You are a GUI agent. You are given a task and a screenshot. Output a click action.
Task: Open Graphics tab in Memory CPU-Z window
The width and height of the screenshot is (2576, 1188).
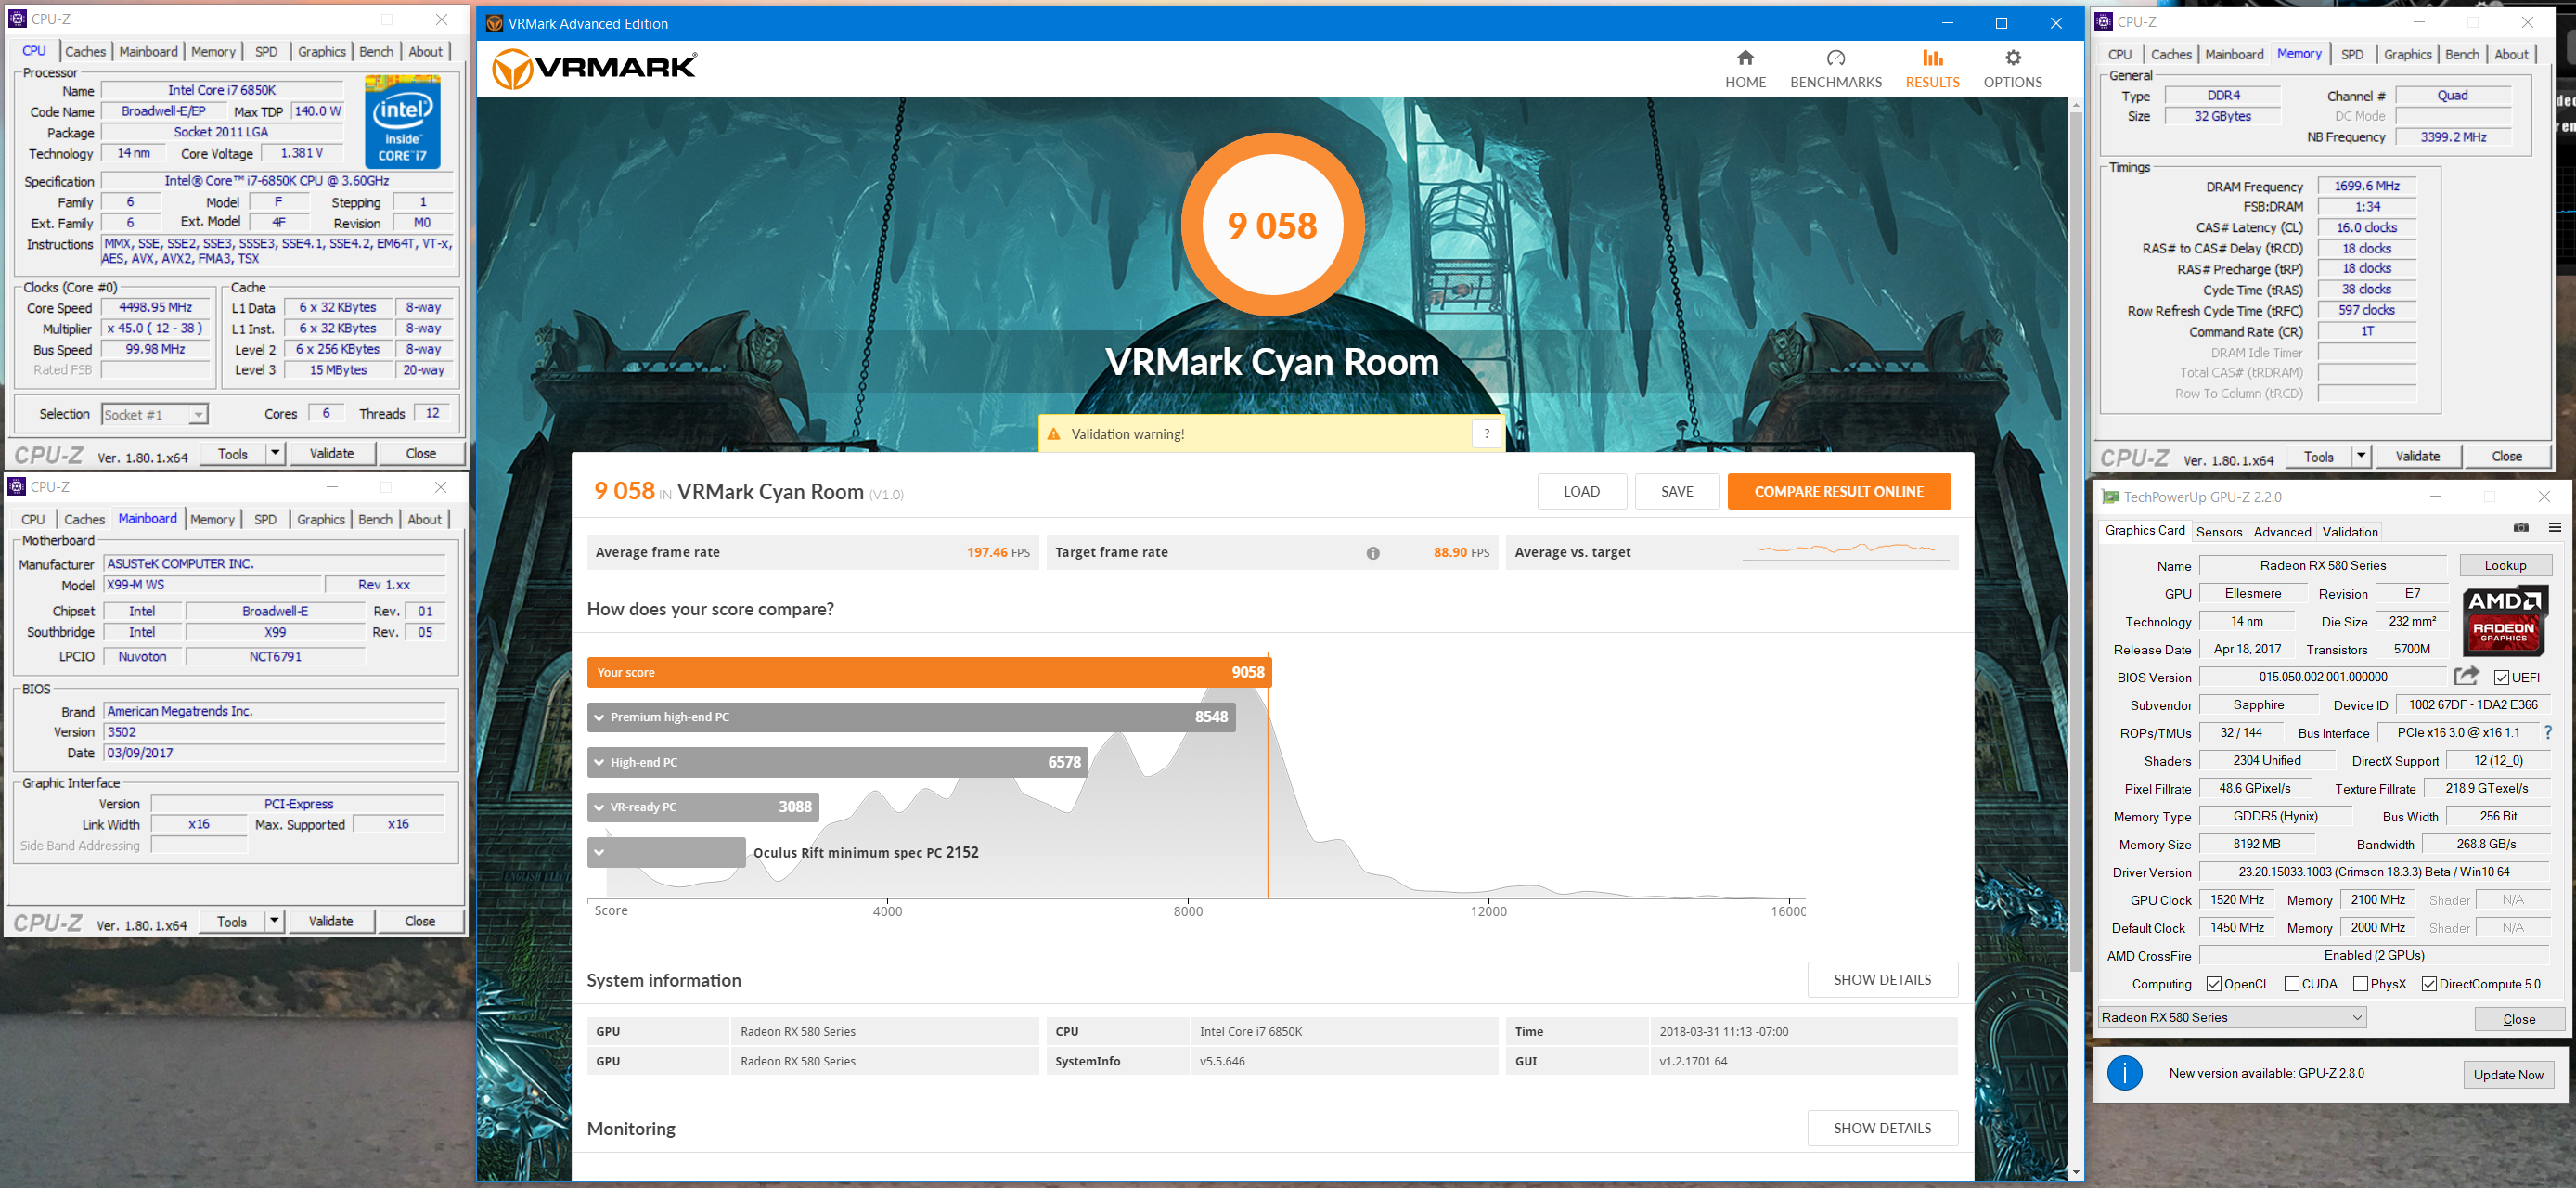click(x=2407, y=55)
